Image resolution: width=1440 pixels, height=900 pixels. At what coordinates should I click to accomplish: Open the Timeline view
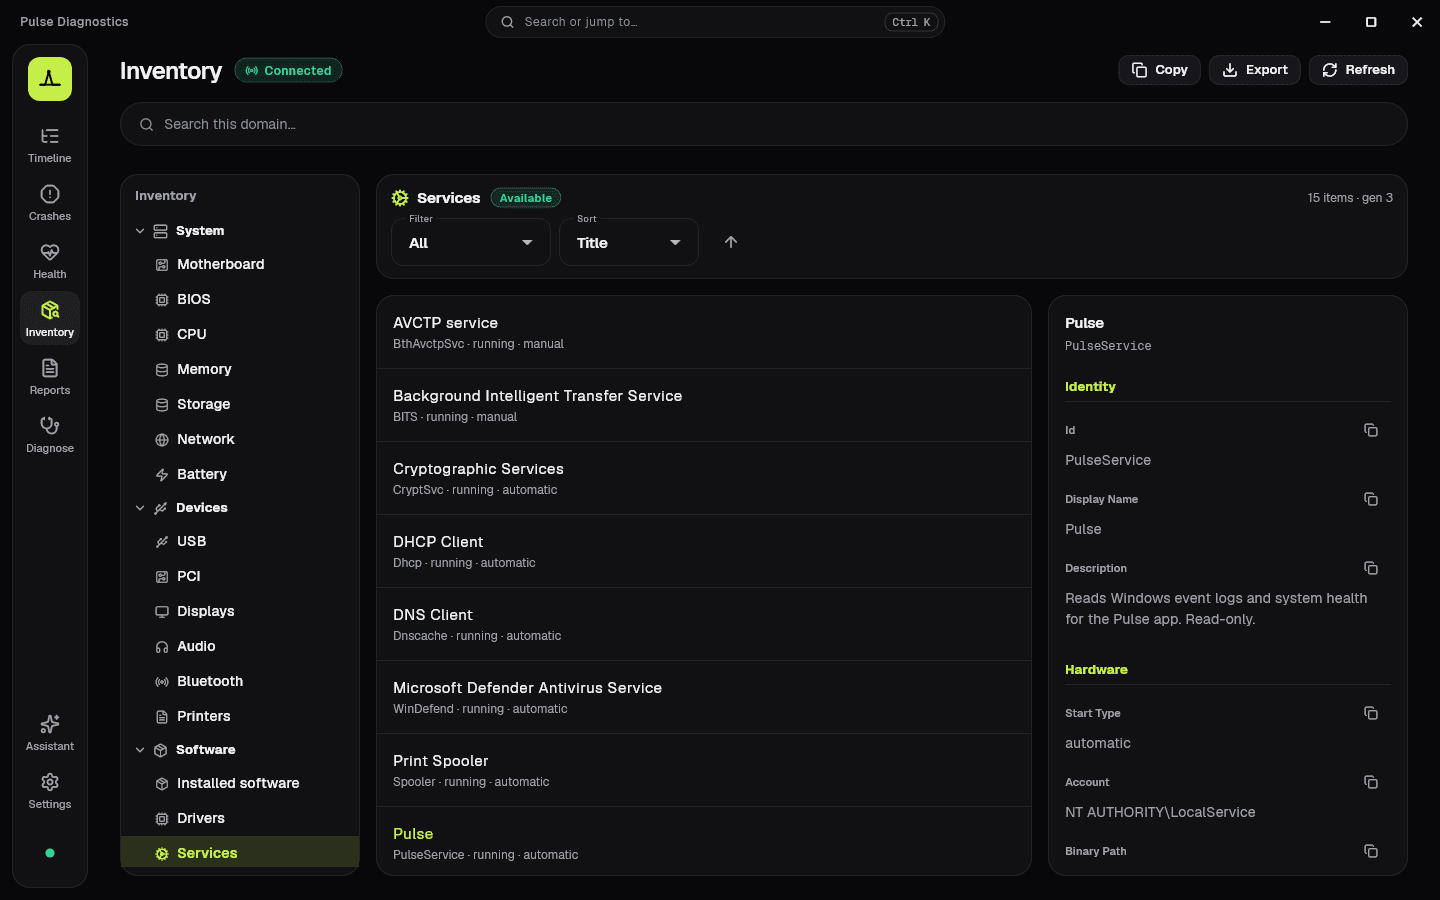(50, 145)
